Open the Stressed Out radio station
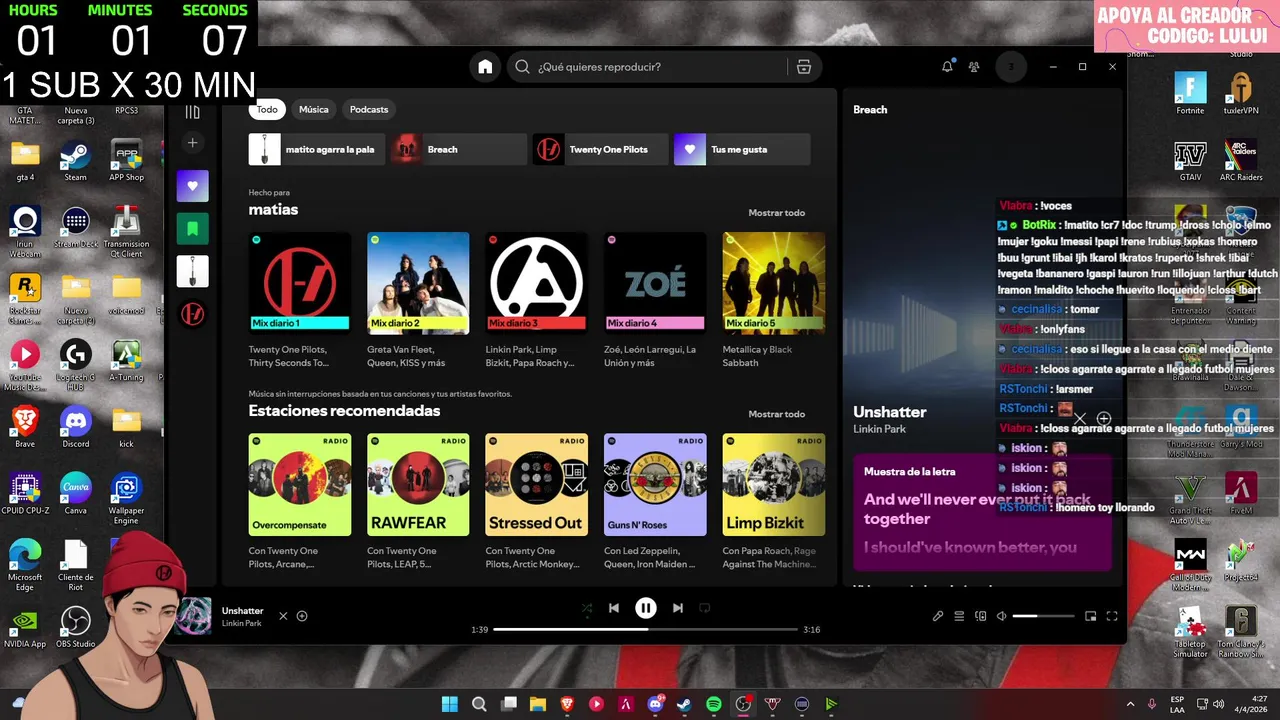Image resolution: width=1280 pixels, height=720 pixels. pyautogui.click(x=536, y=501)
